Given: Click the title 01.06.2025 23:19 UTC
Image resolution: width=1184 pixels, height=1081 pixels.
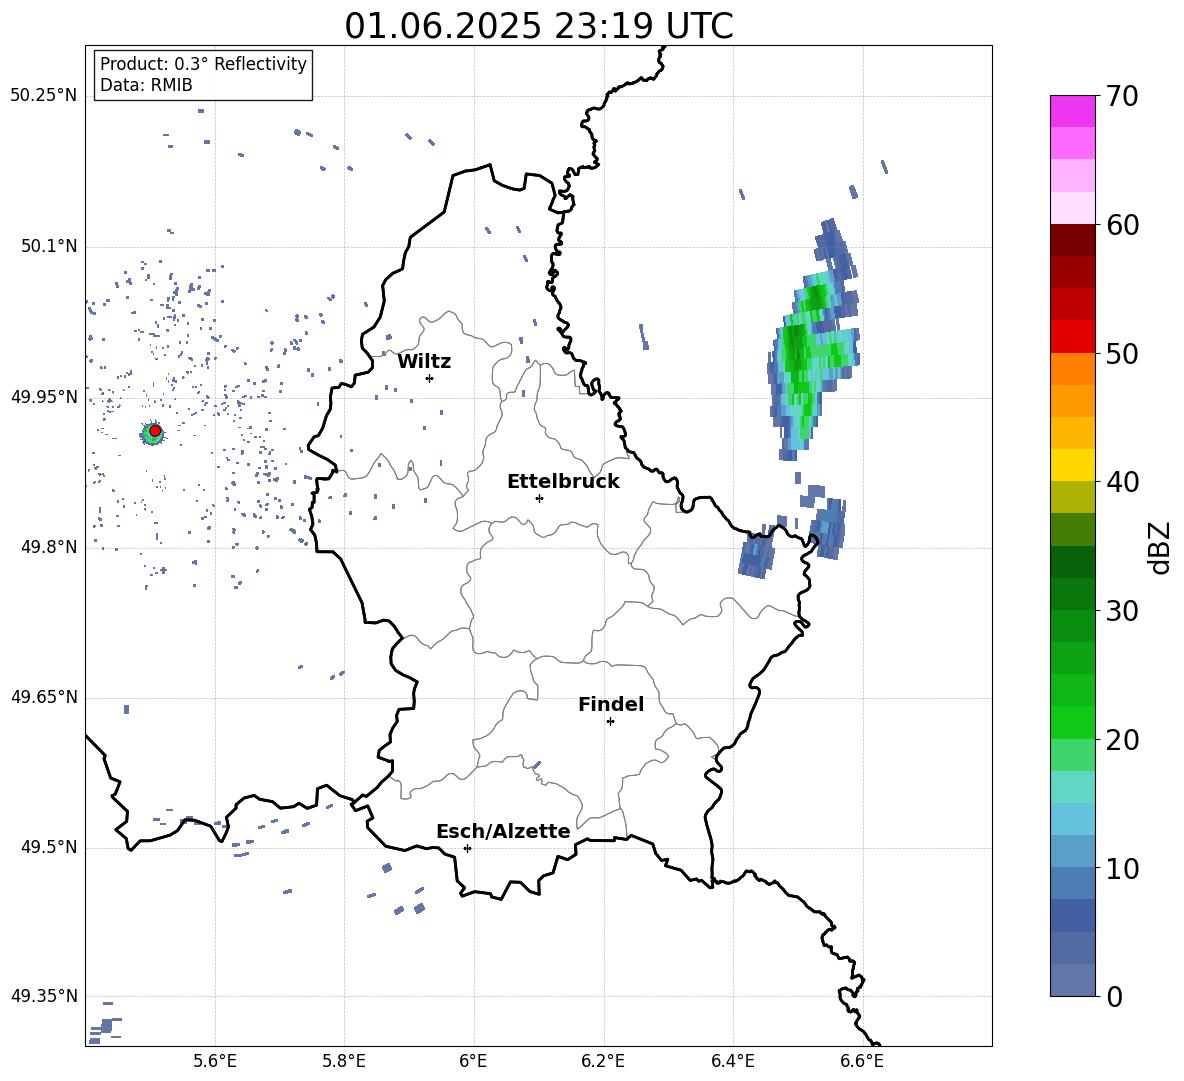Looking at the screenshot, I should [x=539, y=26].
